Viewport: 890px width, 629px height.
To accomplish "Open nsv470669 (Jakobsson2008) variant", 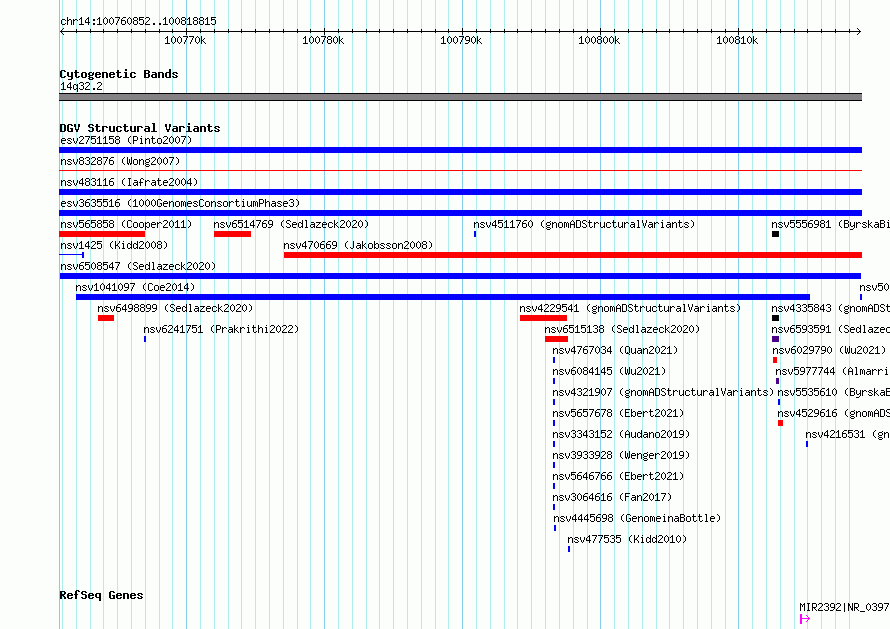I will [358, 245].
